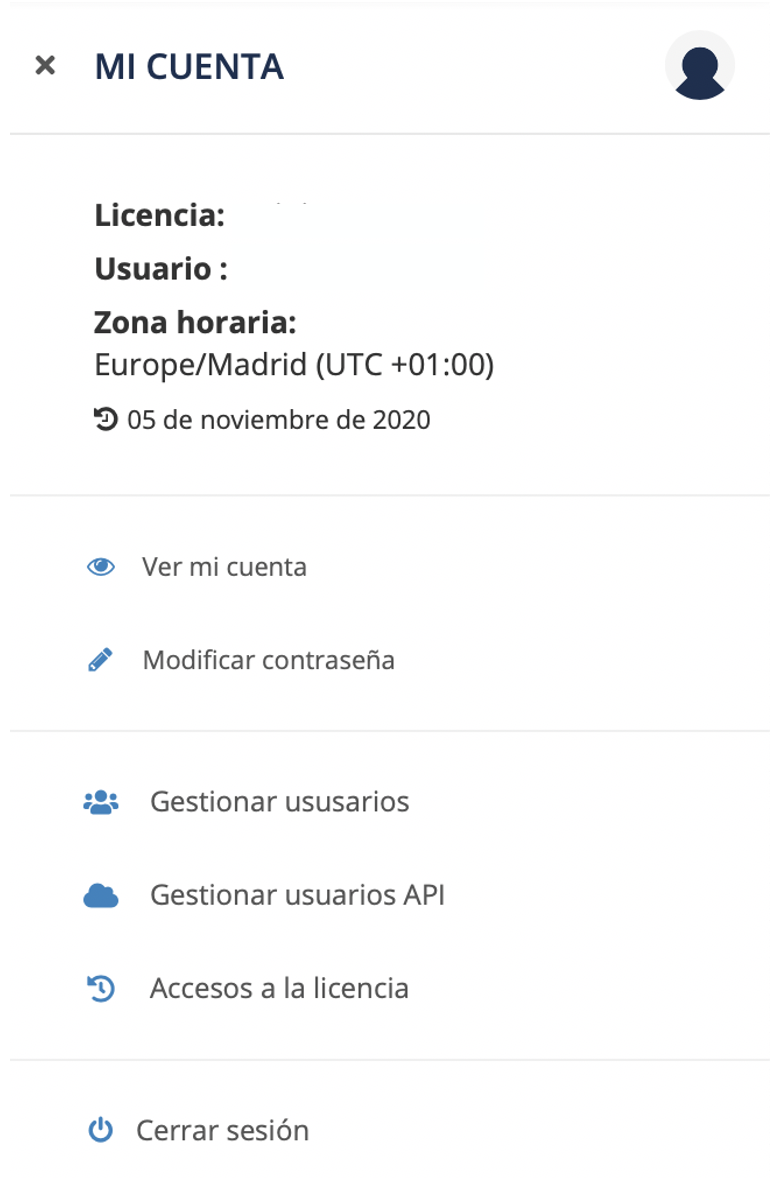
Task: Click the eye icon beside Ver mi cuenta
Action: pyautogui.click(x=101, y=567)
